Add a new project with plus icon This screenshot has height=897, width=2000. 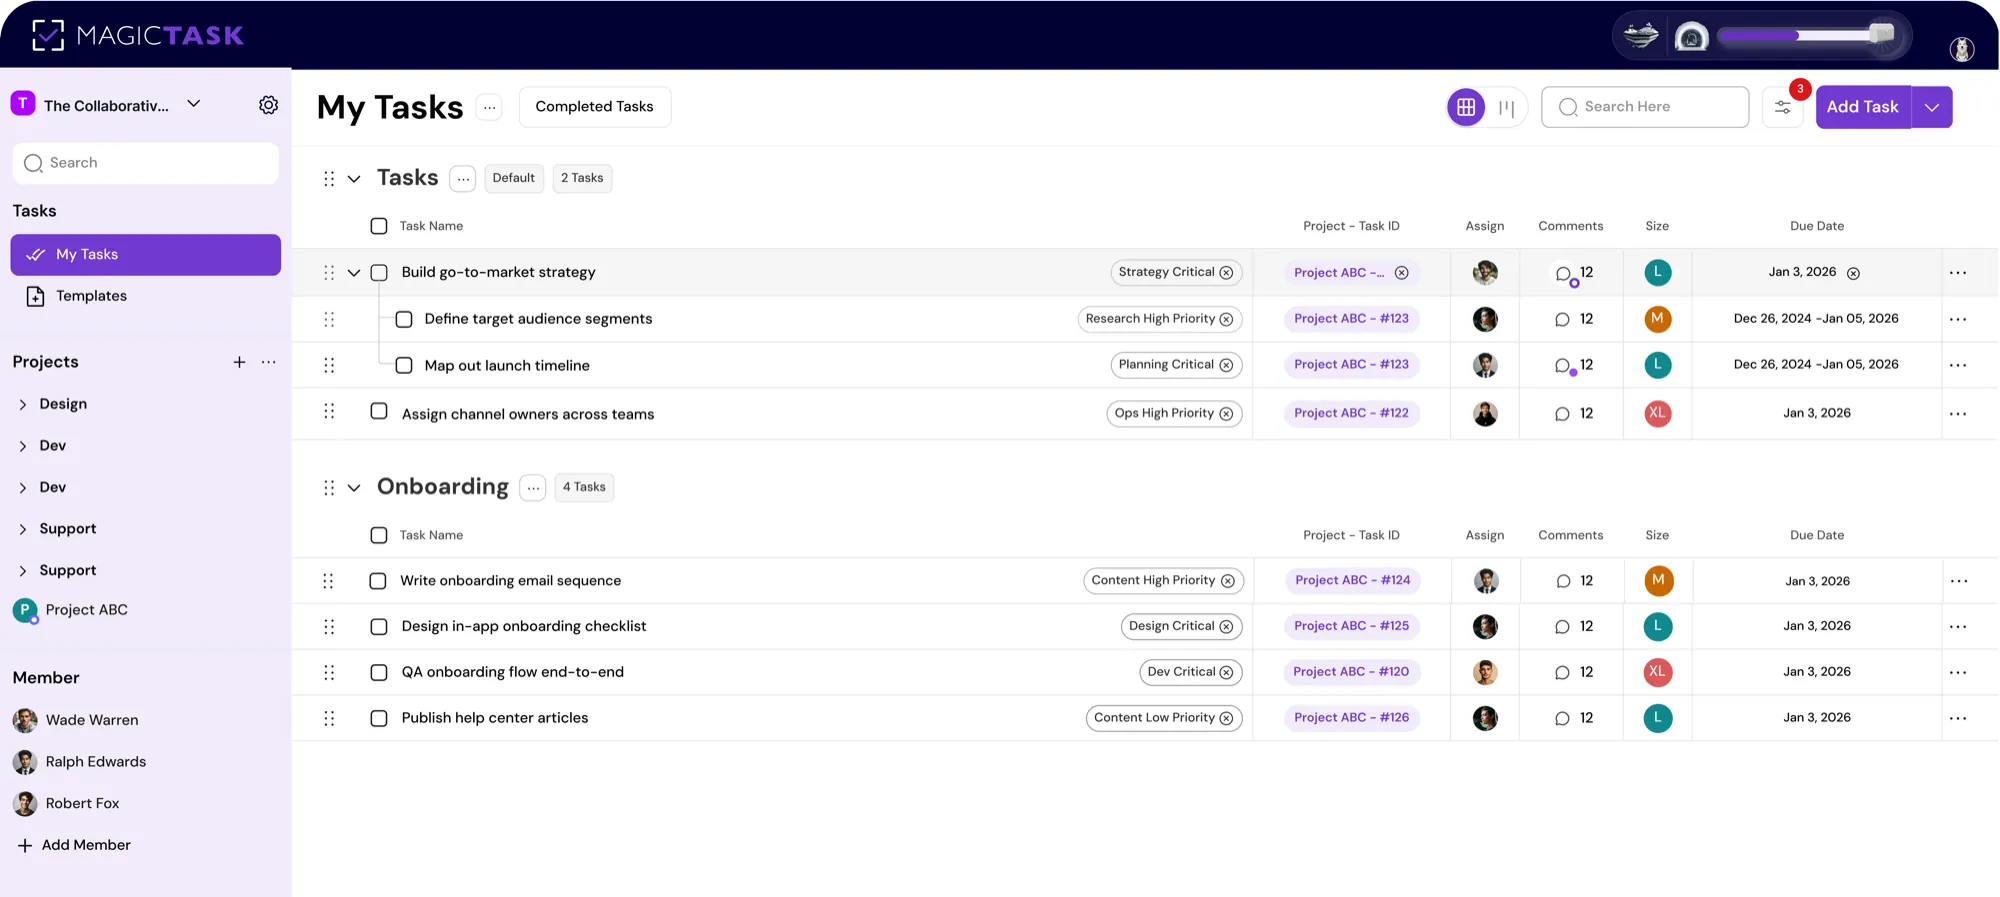tap(239, 362)
